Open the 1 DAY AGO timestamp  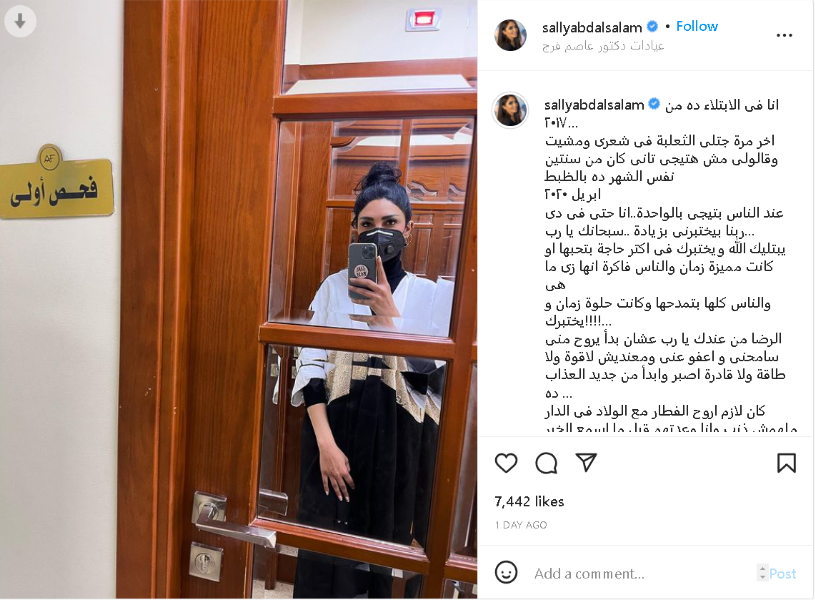click(521, 525)
